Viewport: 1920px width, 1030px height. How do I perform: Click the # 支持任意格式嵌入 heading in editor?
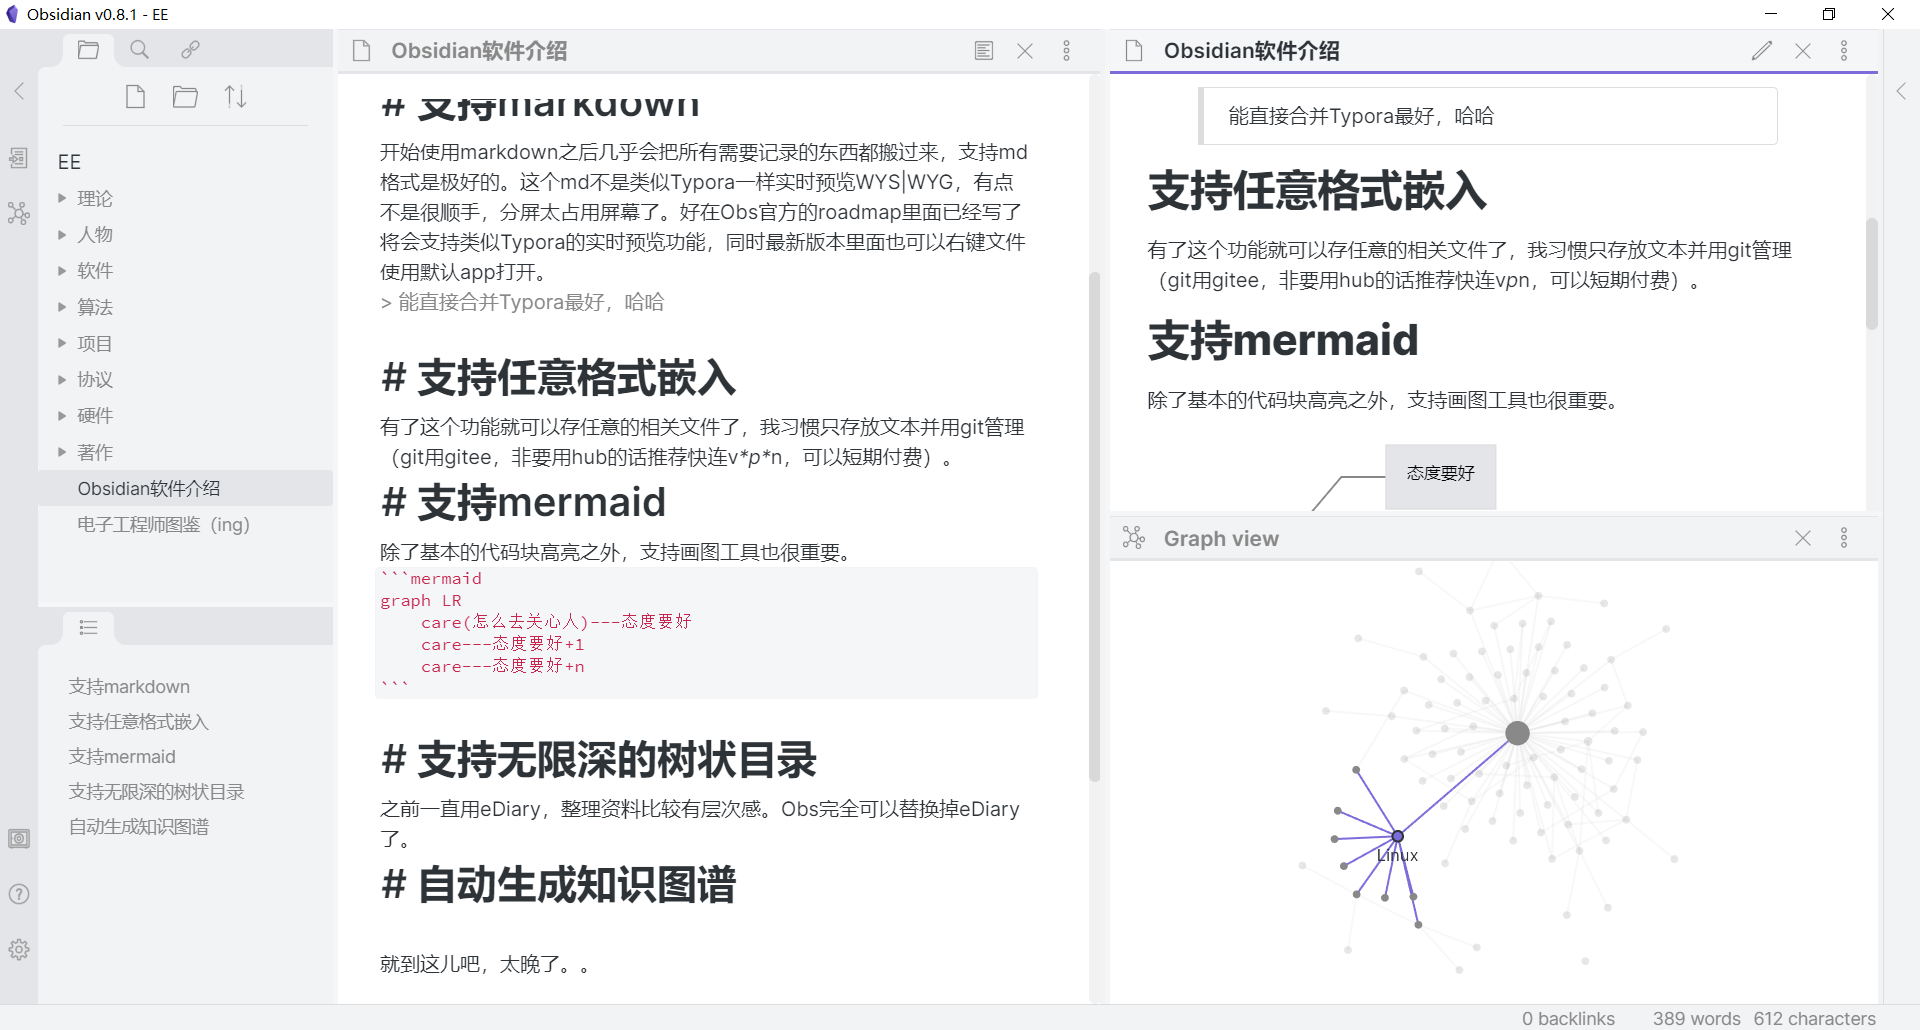tap(558, 378)
